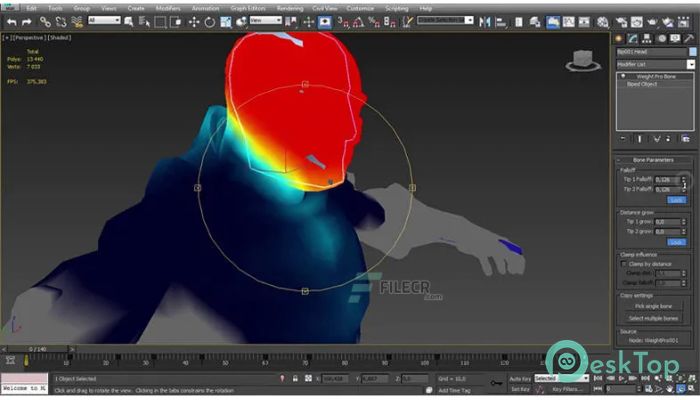This screenshot has width=700, height=400.
Task: Toggle the highlighted Ribbon button
Action: click(553, 22)
